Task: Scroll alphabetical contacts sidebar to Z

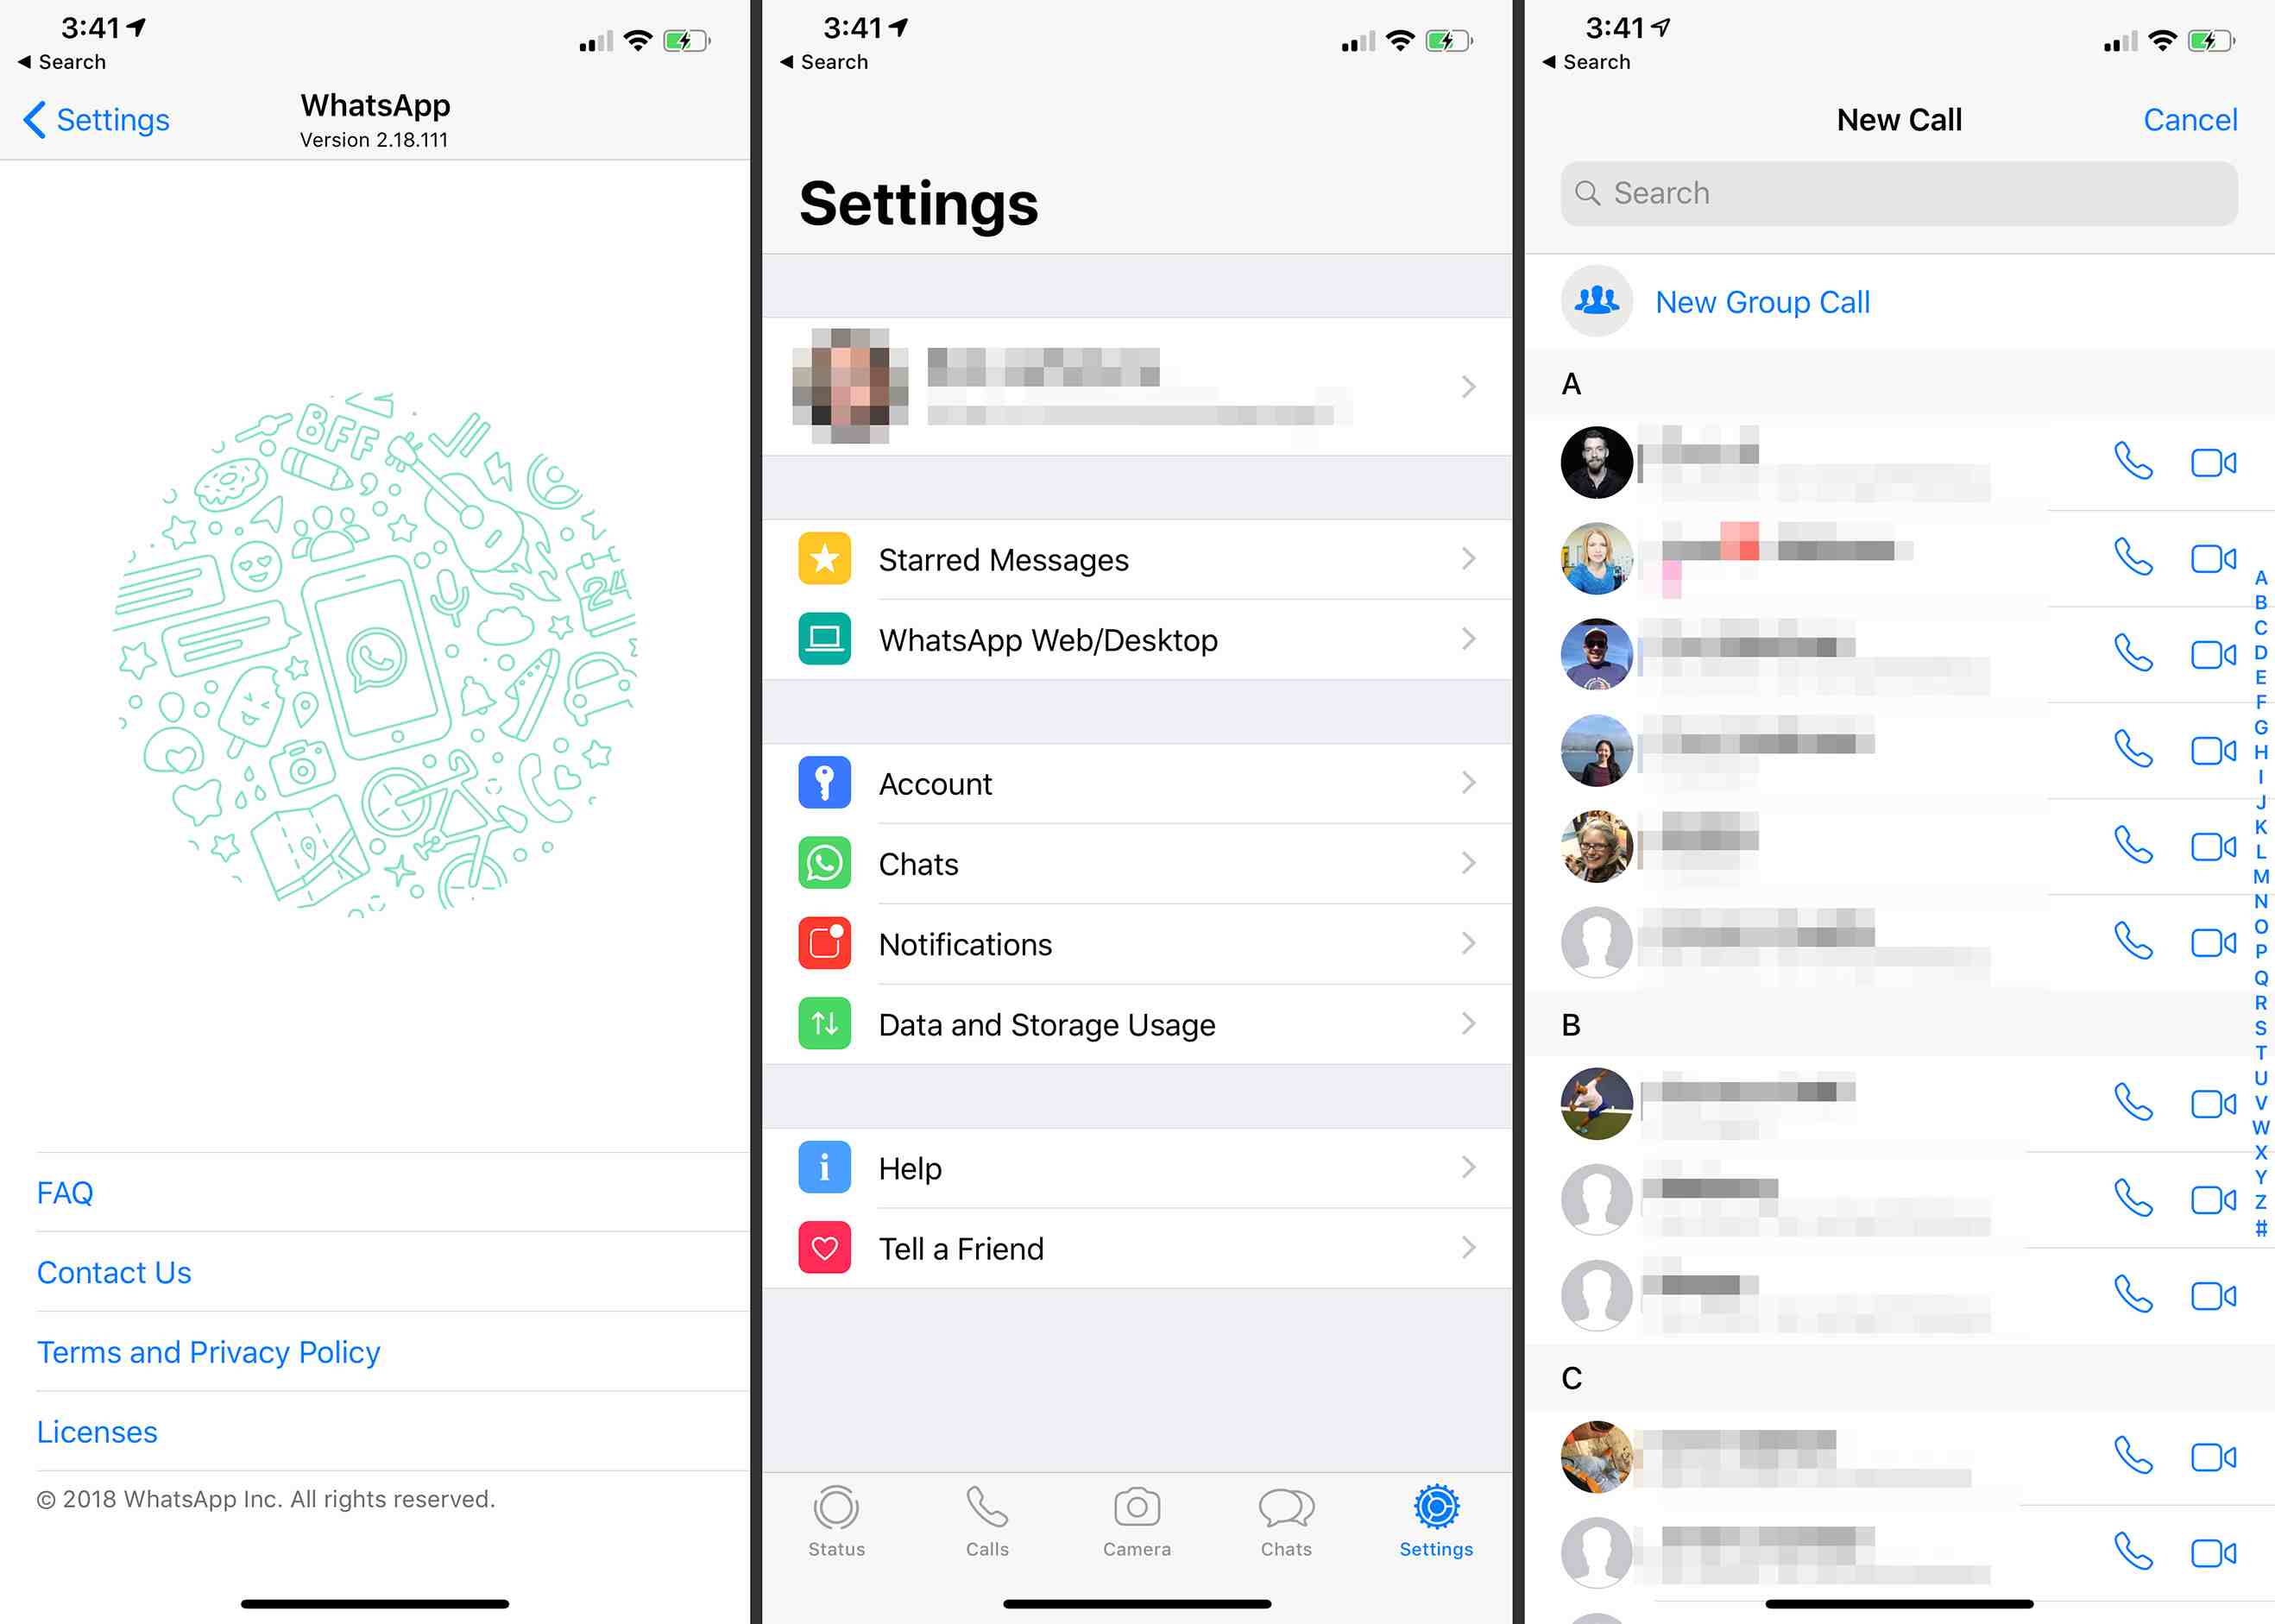Action: [2258, 1202]
